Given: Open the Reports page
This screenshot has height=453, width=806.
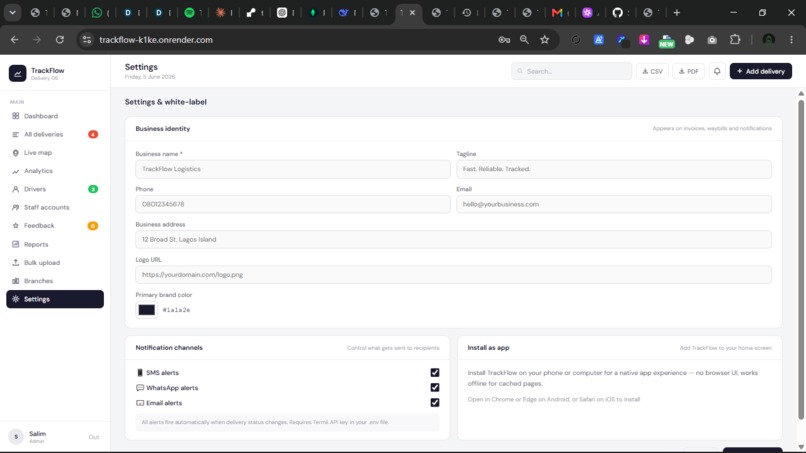Looking at the screenshot, I should coord(54,244).
